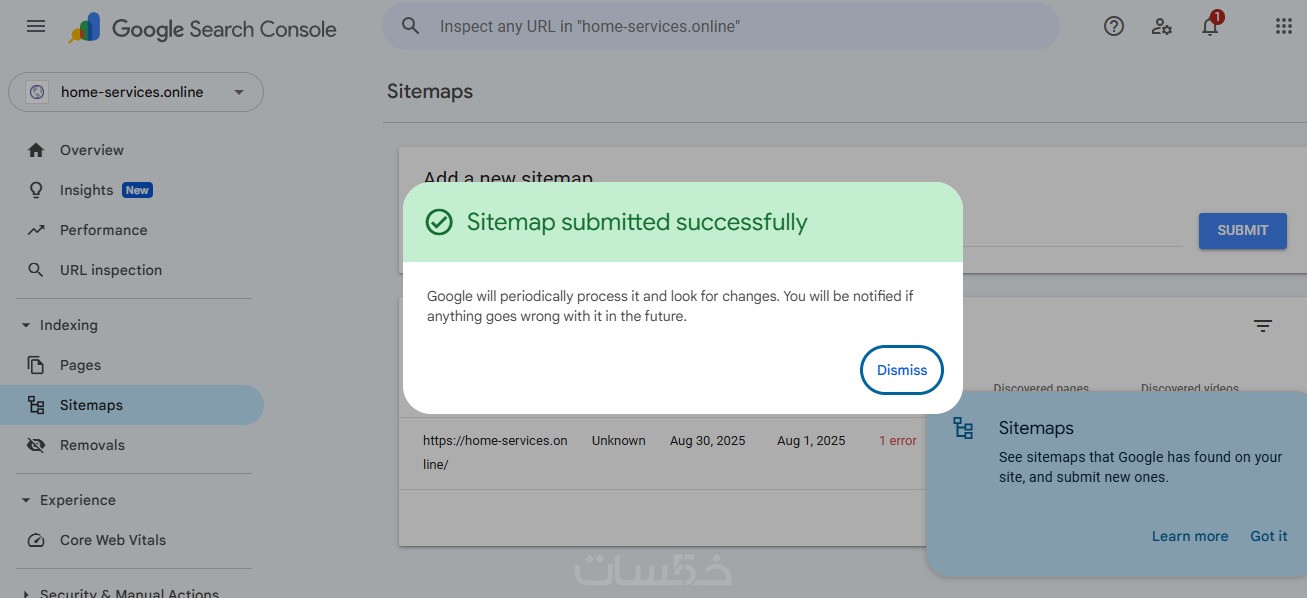Open the Performance report
1307x598 pixels.
click(103, 230)
